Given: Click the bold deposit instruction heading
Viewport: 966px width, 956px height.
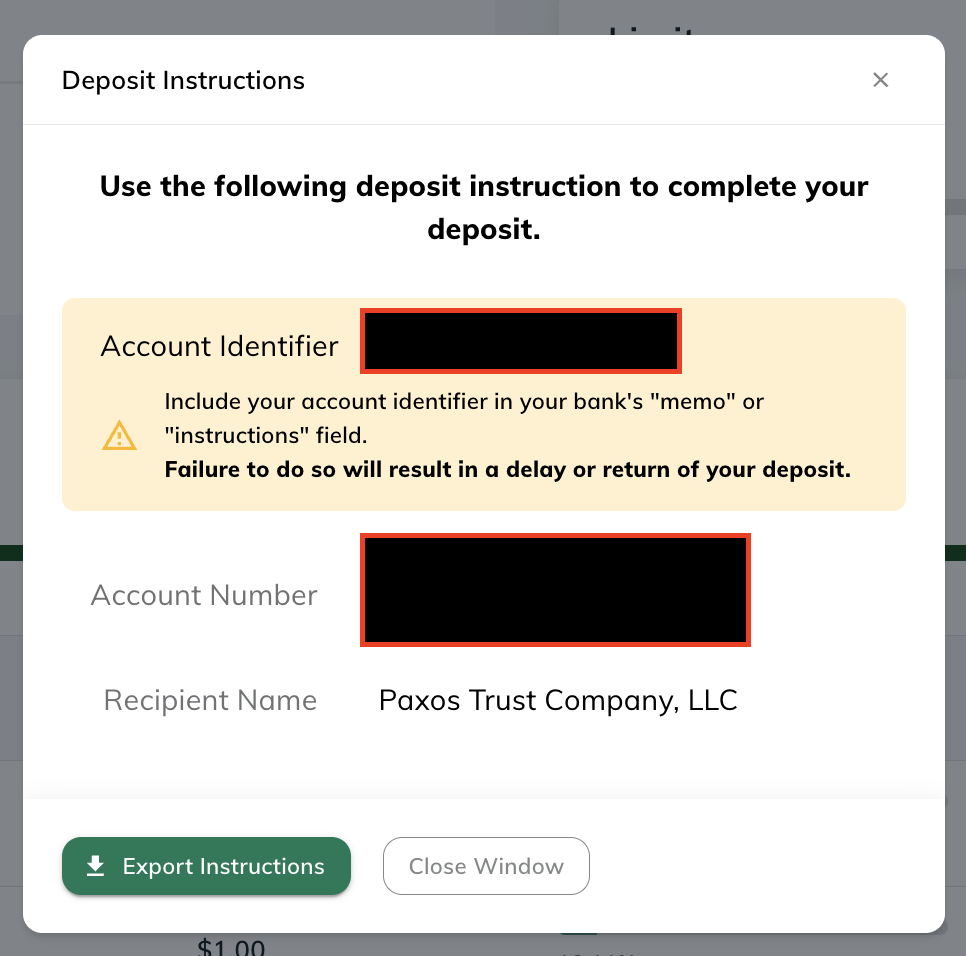Looking at the screenshot, I should [x=484, y=208].
